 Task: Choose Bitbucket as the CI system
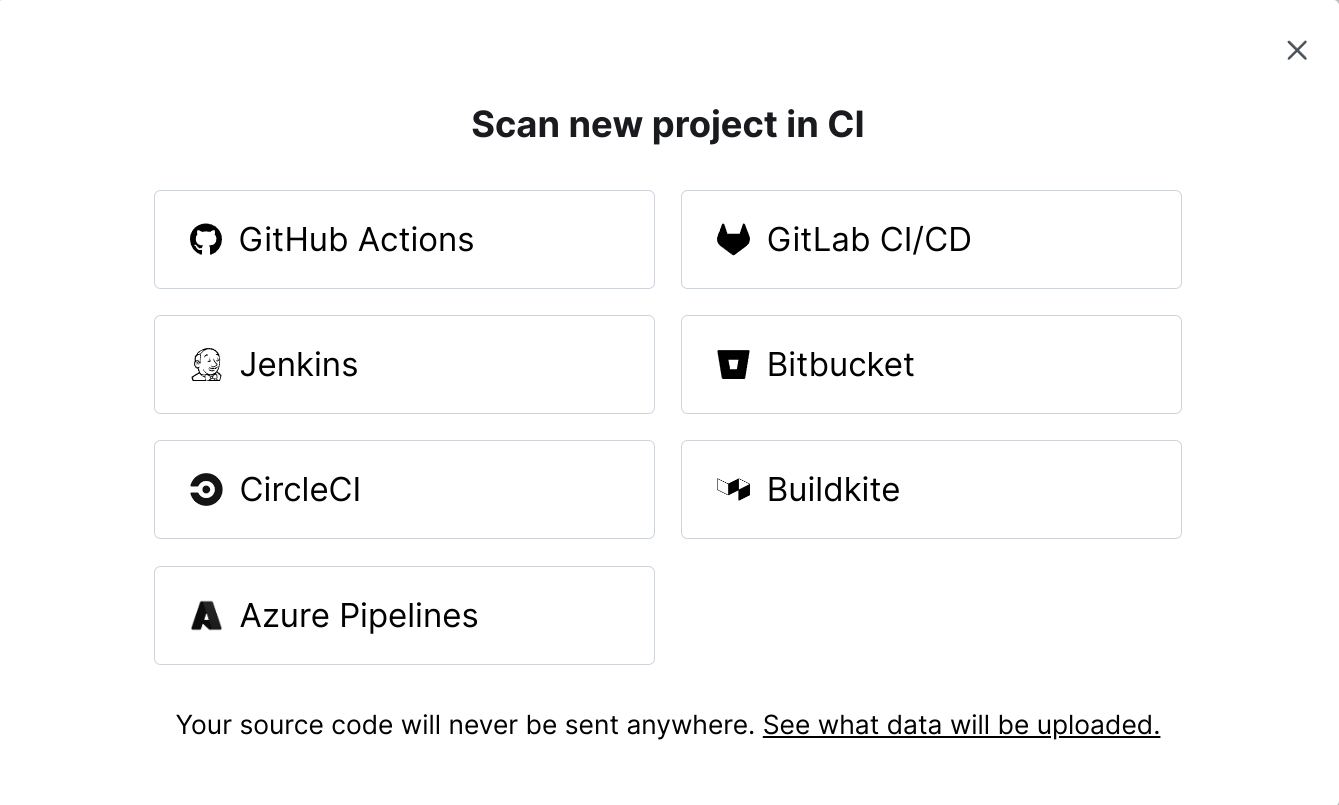(931, 364)
